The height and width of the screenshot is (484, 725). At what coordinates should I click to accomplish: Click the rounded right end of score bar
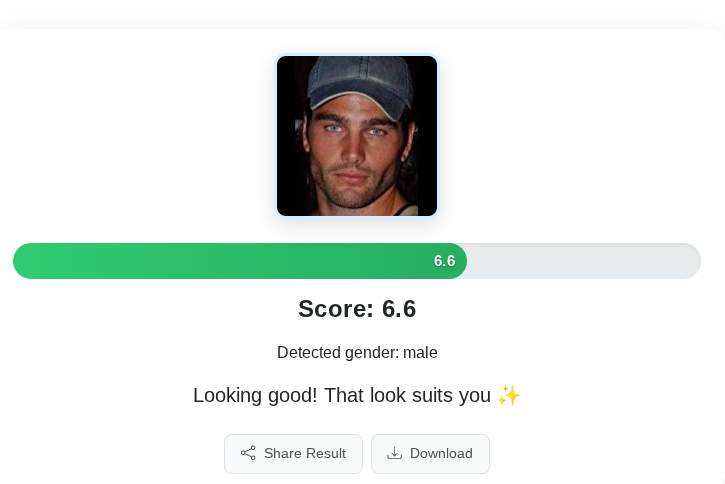pos(690,261)
